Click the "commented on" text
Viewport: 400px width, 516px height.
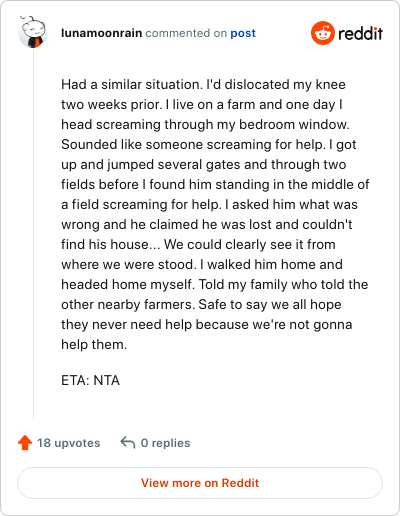click(186, 33)
